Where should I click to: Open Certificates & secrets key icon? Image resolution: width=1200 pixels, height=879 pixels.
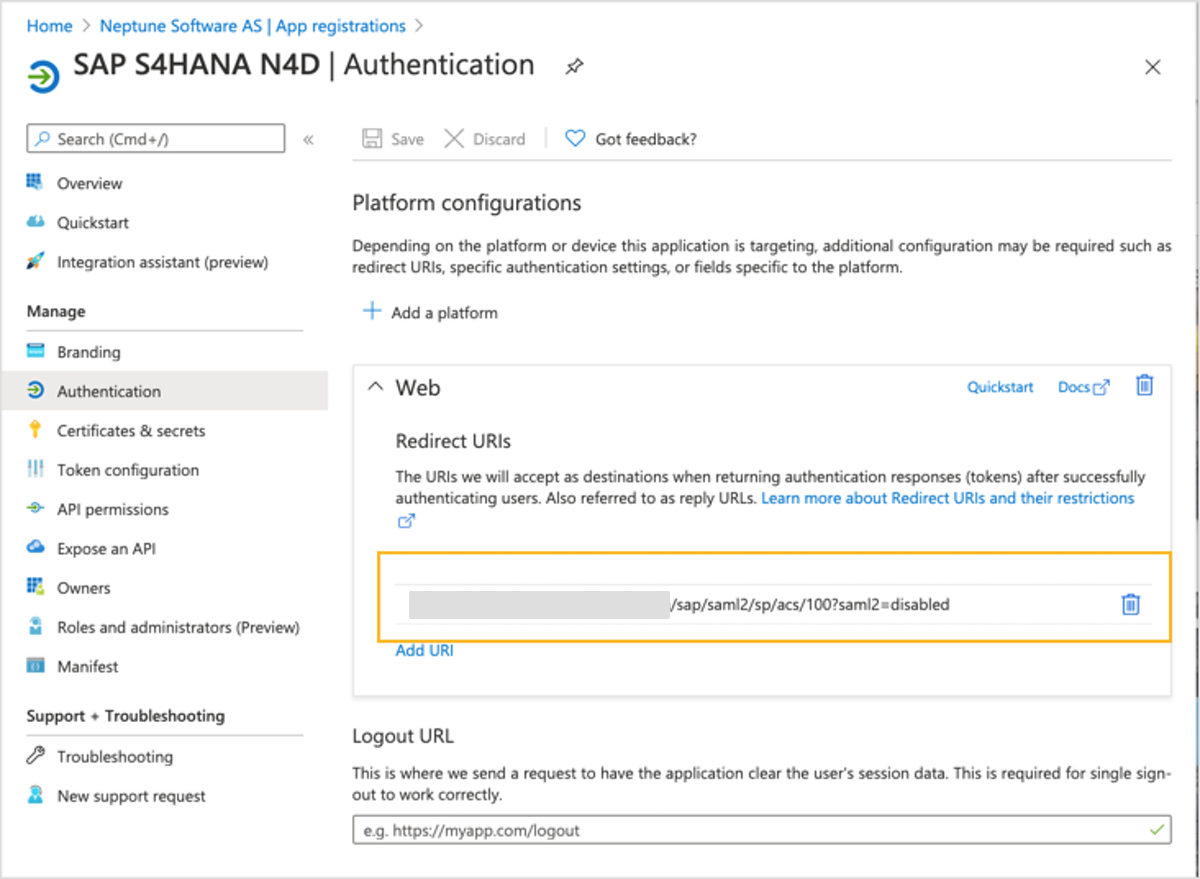point(36,431)
